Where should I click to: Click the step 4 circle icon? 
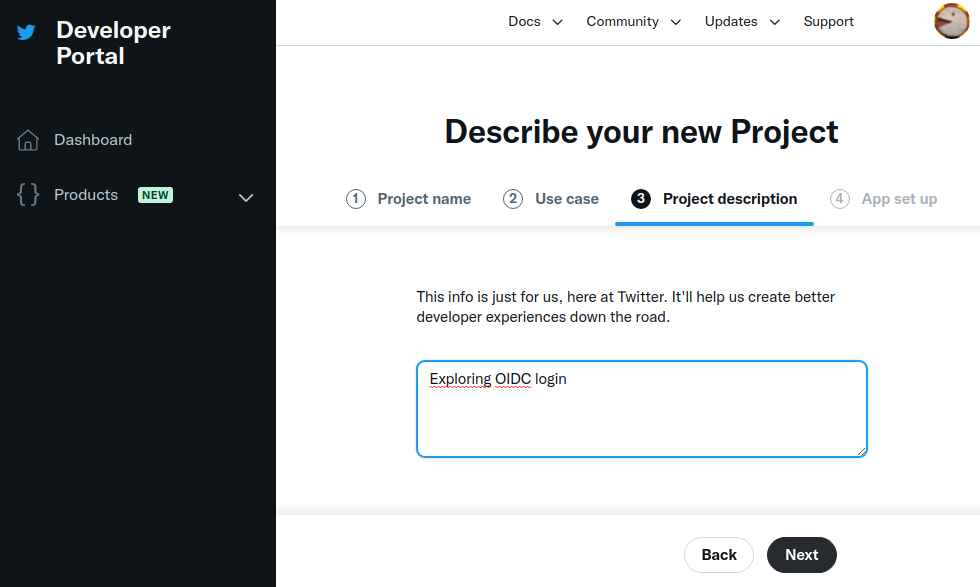840,199
